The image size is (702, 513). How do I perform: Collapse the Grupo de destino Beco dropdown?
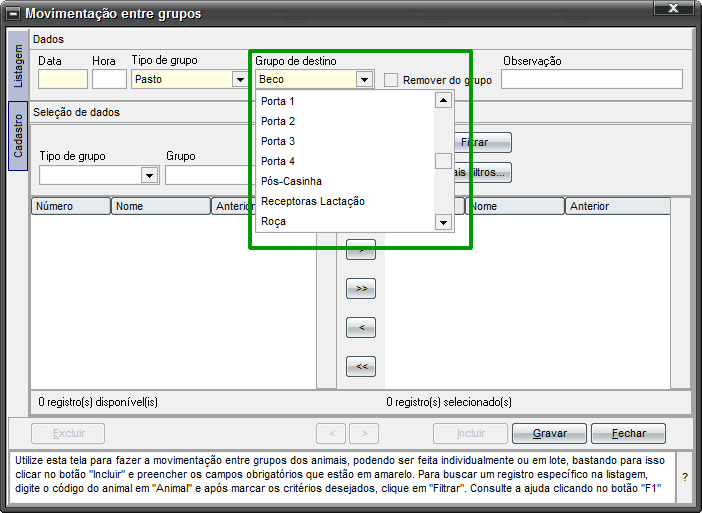(x=364, y=80)
